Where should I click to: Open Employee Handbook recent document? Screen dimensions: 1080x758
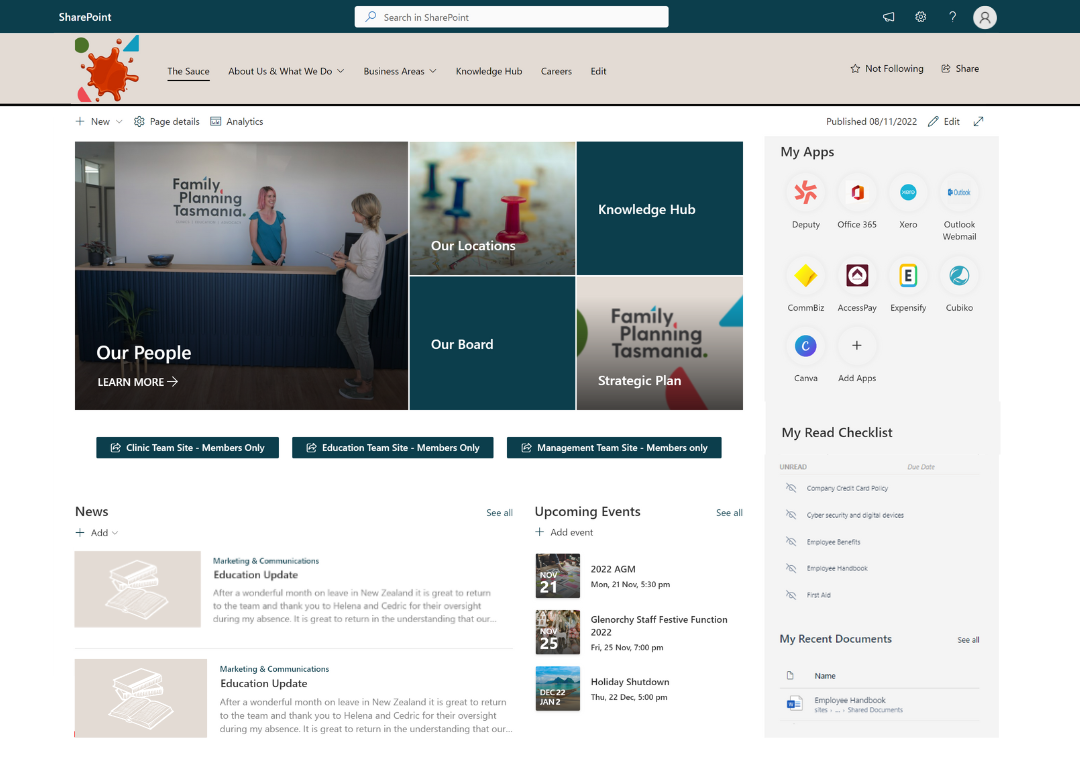pyautogui.click(x=849, y=700)
